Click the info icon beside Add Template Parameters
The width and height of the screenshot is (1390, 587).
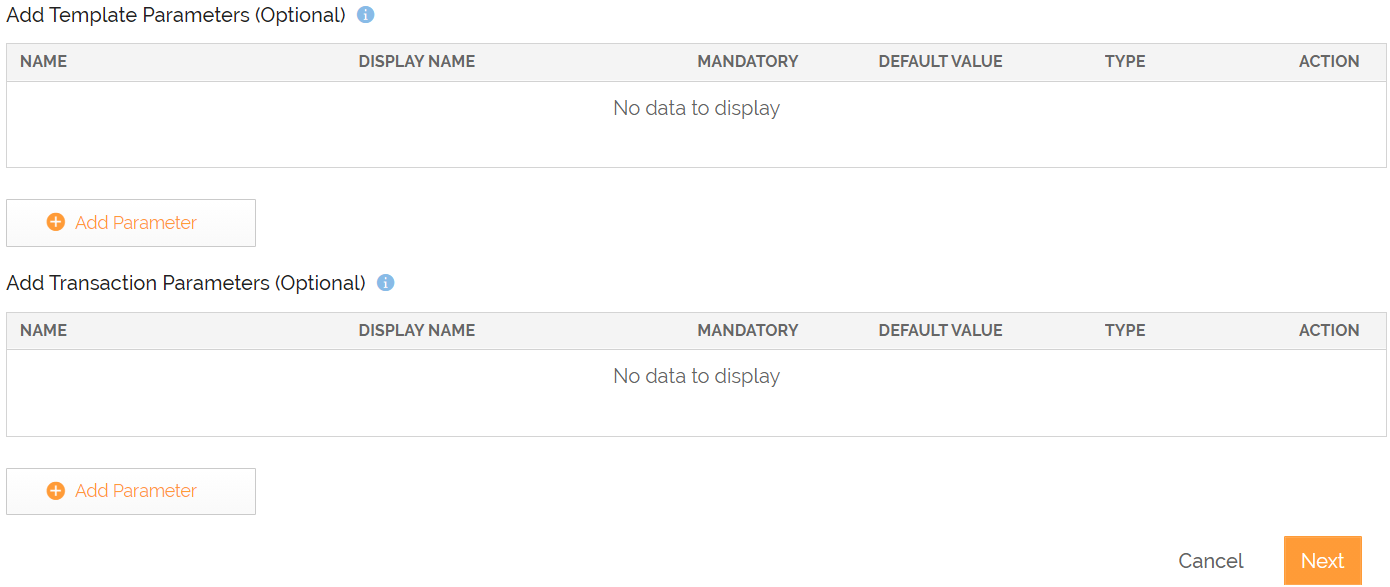point(366,15)
